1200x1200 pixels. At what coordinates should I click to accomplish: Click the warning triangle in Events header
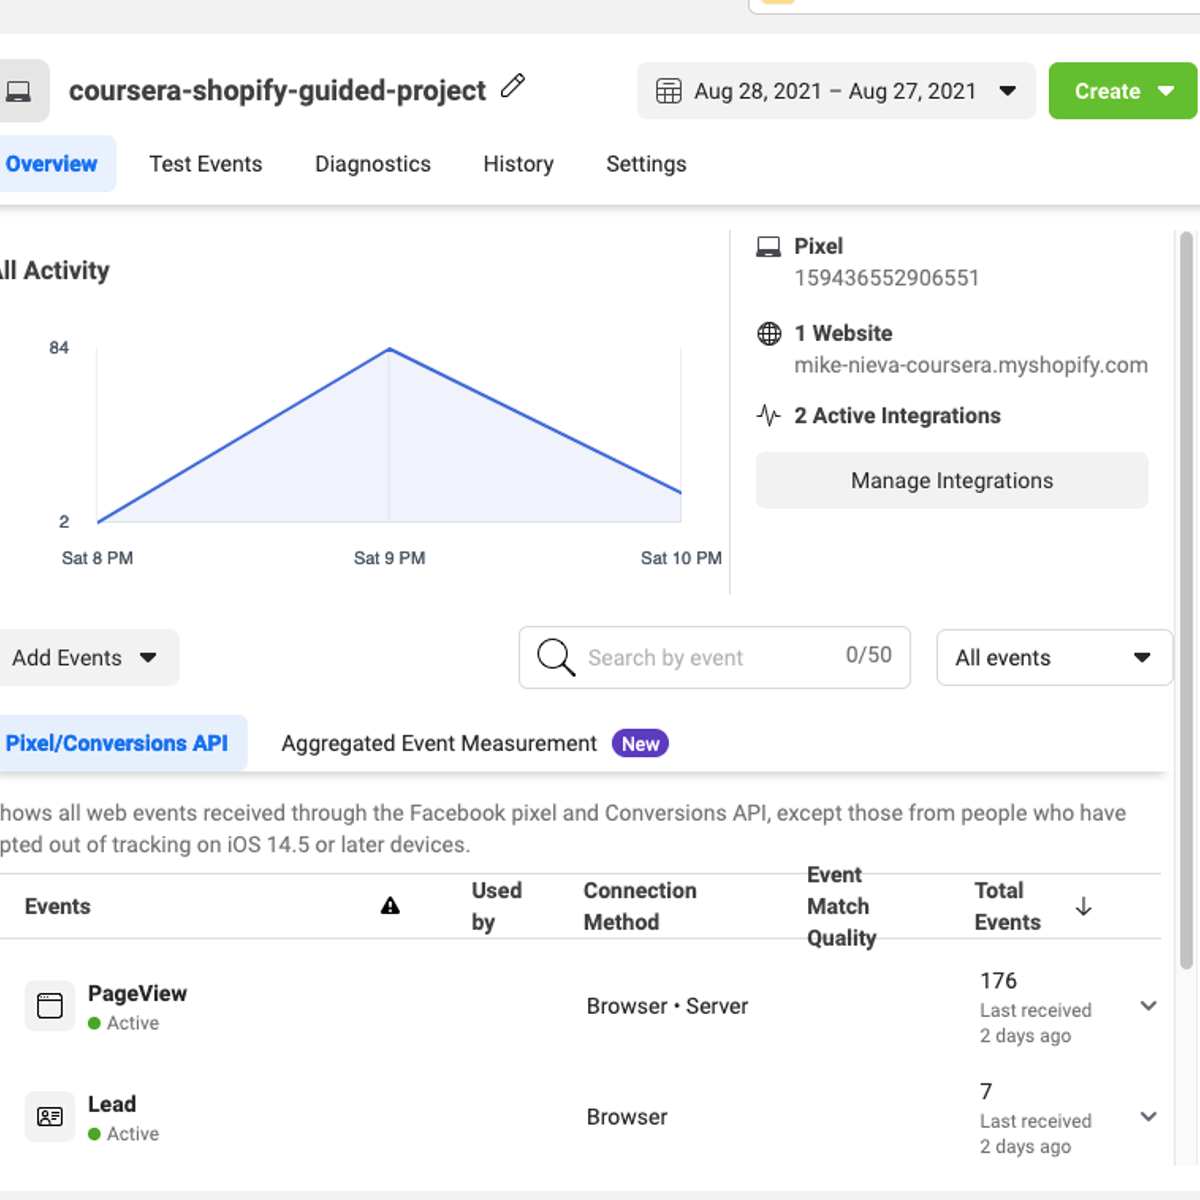(391, 906)
